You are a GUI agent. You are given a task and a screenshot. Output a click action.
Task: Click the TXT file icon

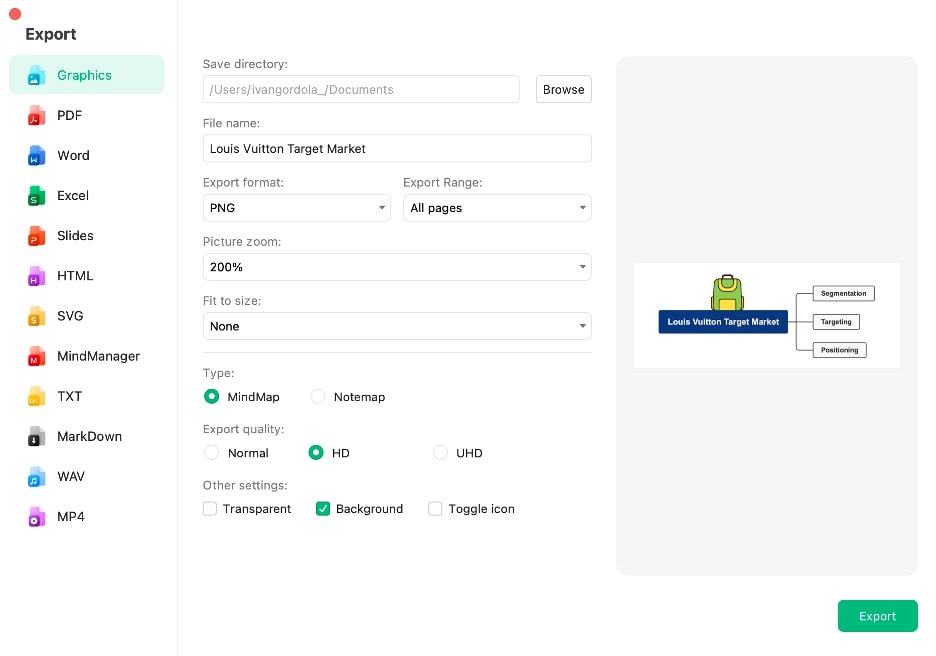(36, 396)
